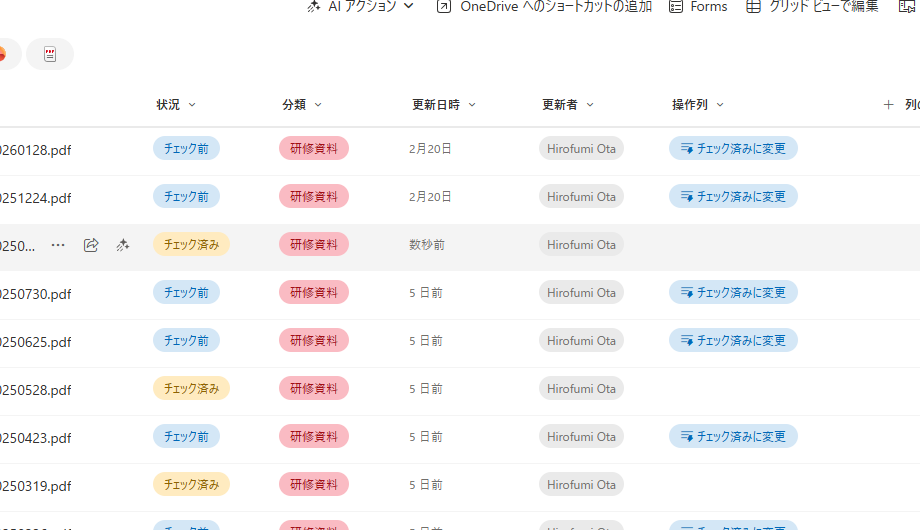
Task: Click the Forms icon in the command bar
Action: 676,6
